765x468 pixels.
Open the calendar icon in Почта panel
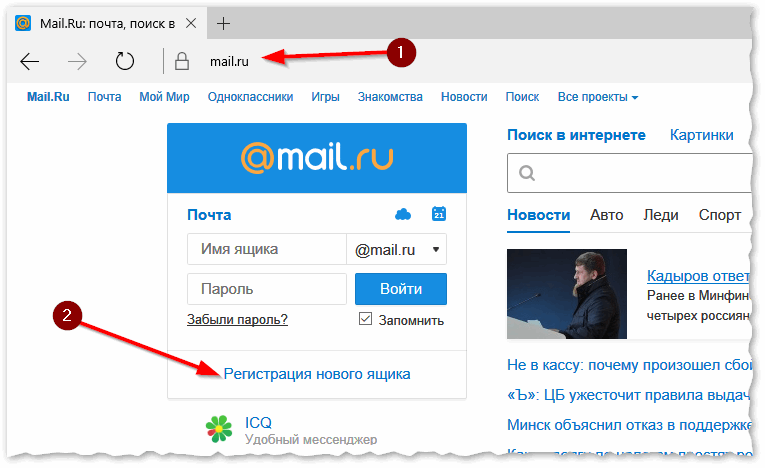tap(439, 214)
